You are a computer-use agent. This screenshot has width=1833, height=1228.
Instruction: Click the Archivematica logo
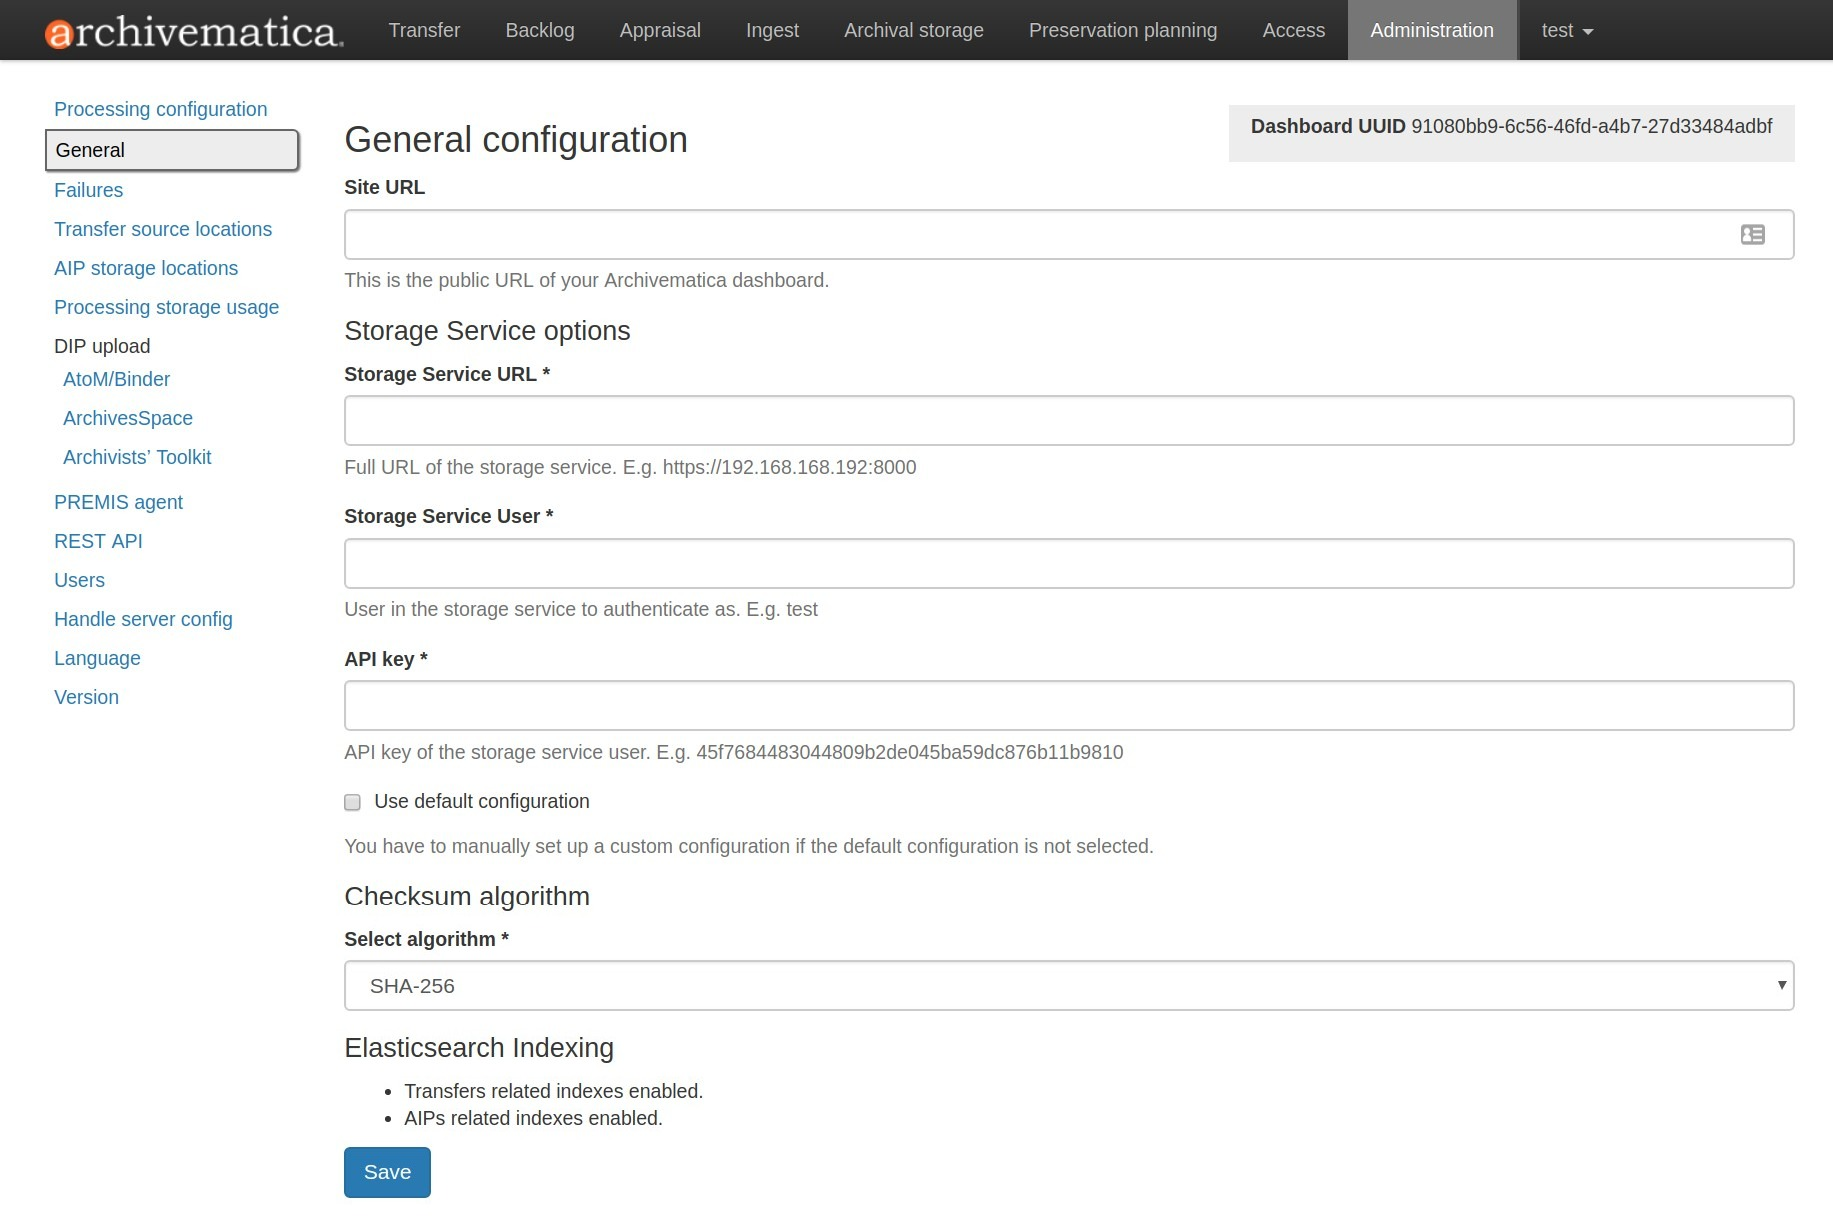[194, 32]
